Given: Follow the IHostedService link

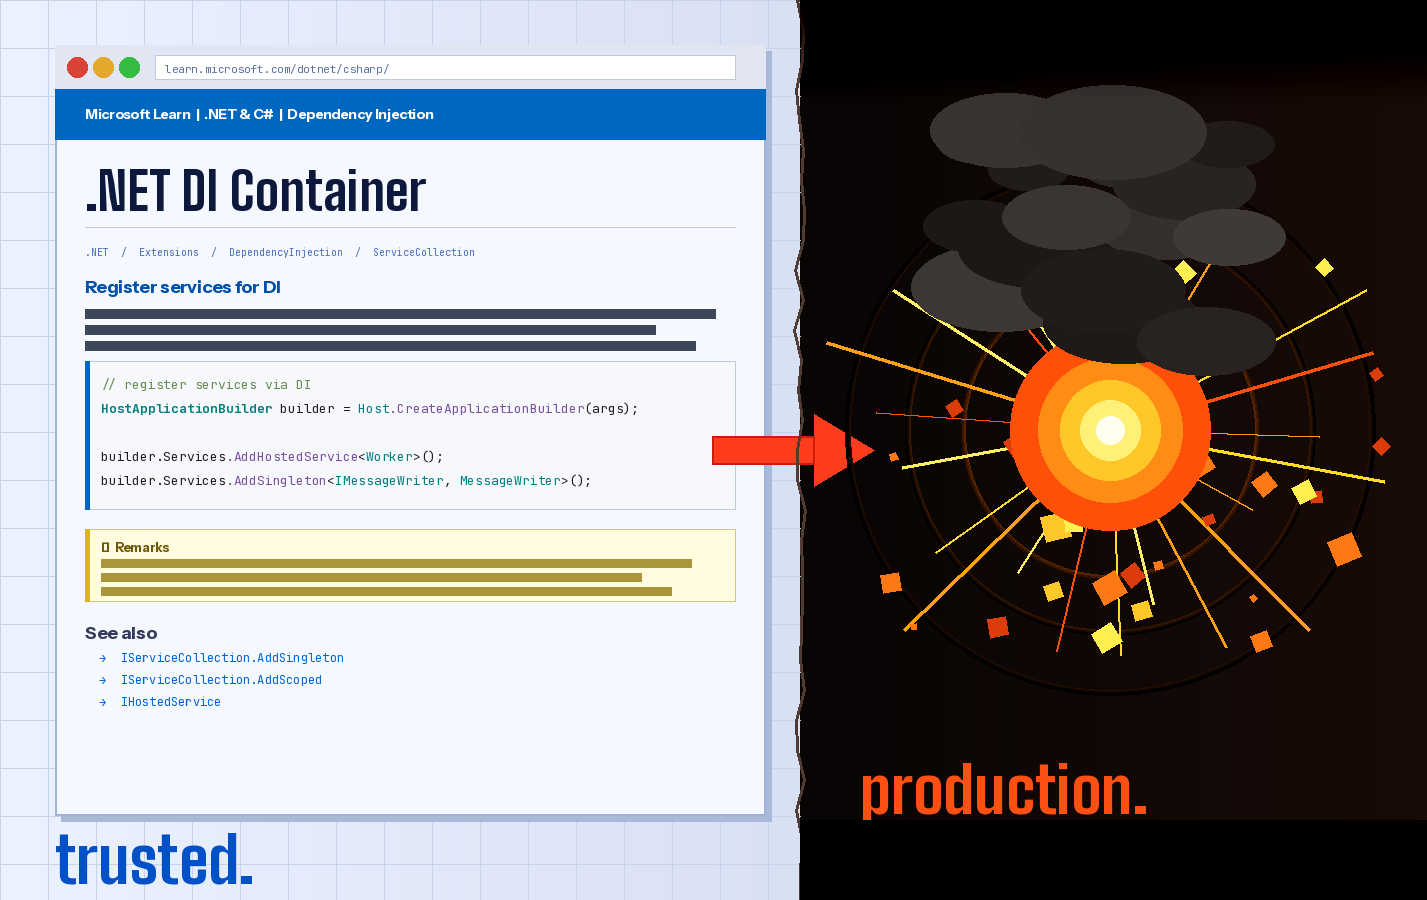Looking at the screenshot, I should point(171,702).
